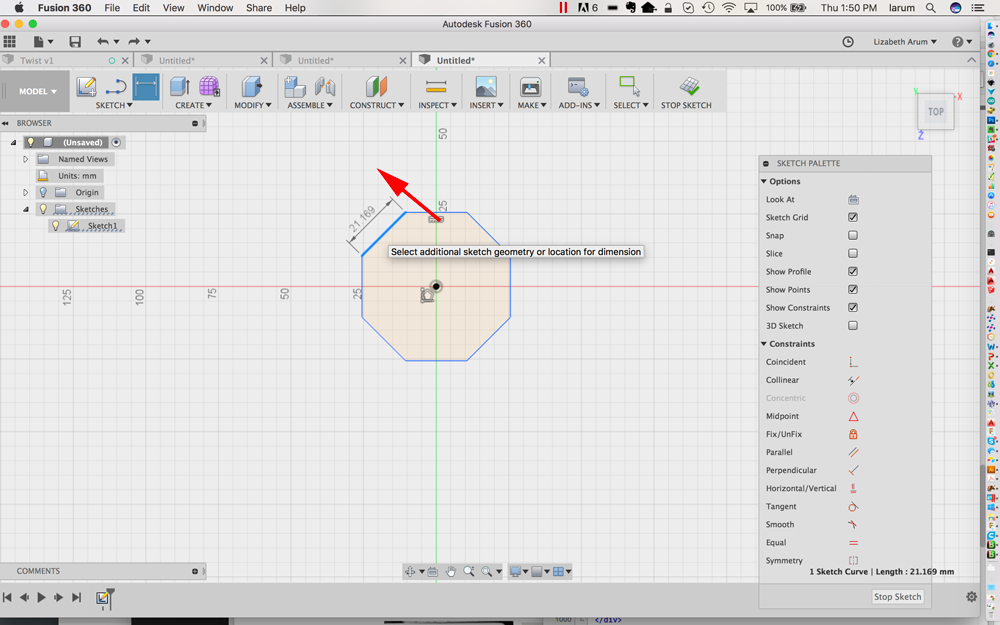Click the Stop Sketch toolbar icon

689,87
